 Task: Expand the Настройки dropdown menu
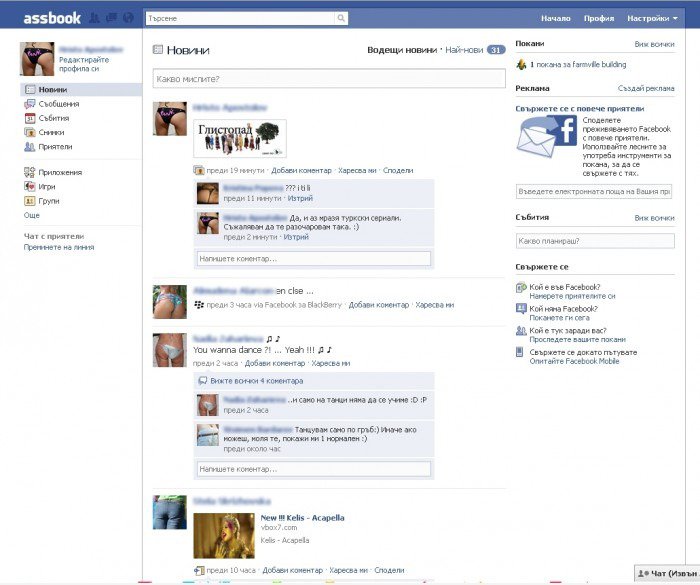pyautogui.click(x=652, y=18)
